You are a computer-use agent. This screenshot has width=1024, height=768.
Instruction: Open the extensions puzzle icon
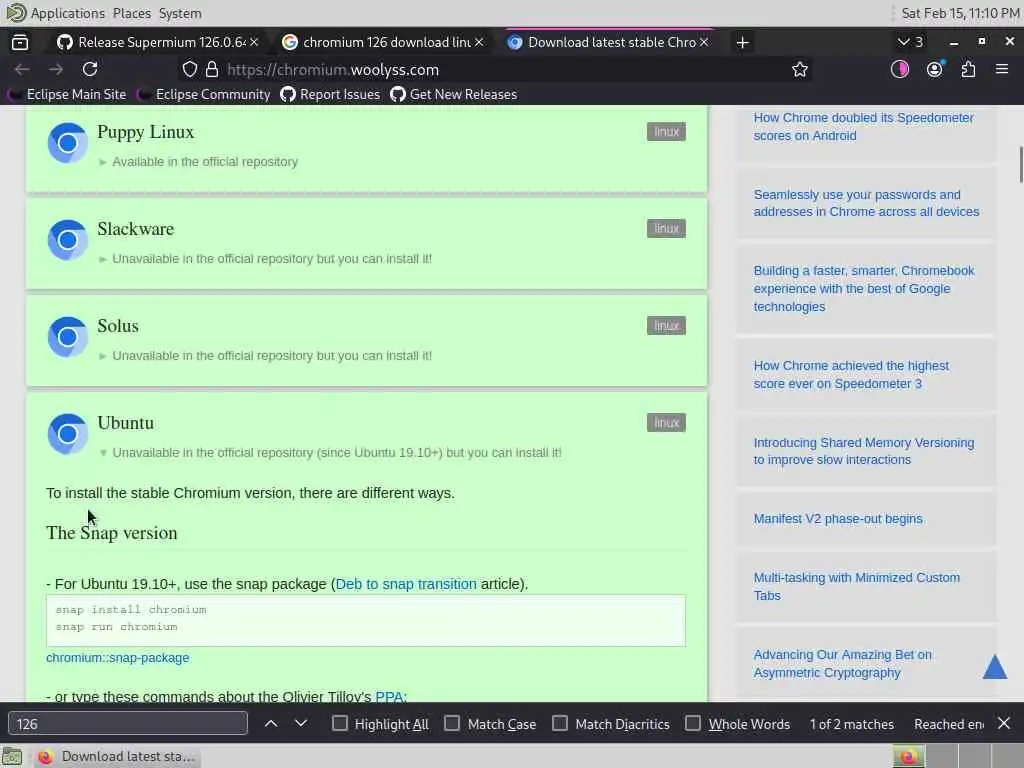point(968,69)
